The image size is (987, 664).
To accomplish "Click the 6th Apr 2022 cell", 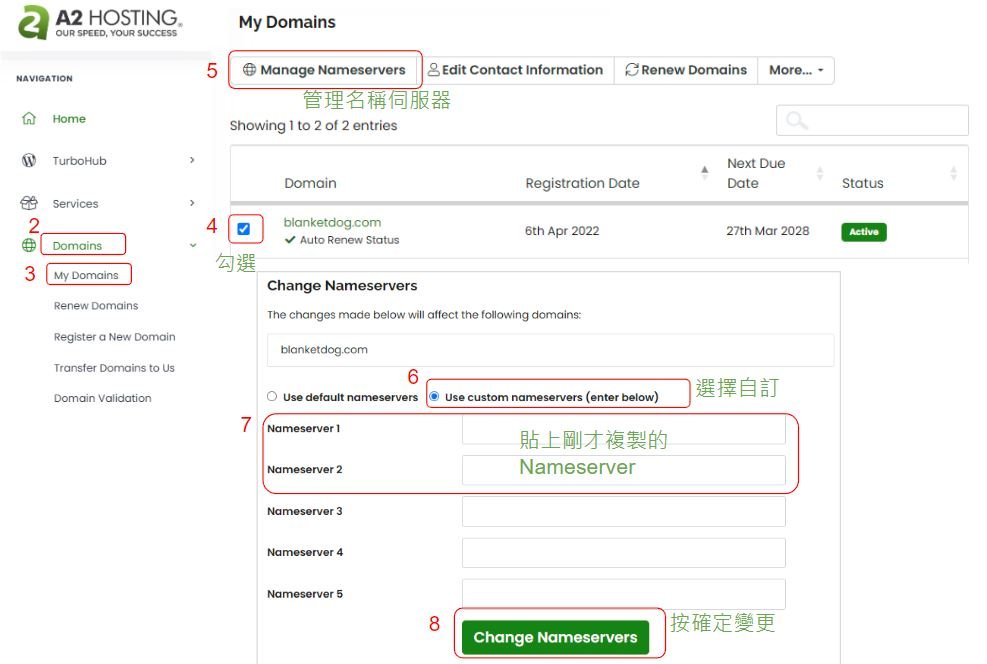I will tap(562, 231).
